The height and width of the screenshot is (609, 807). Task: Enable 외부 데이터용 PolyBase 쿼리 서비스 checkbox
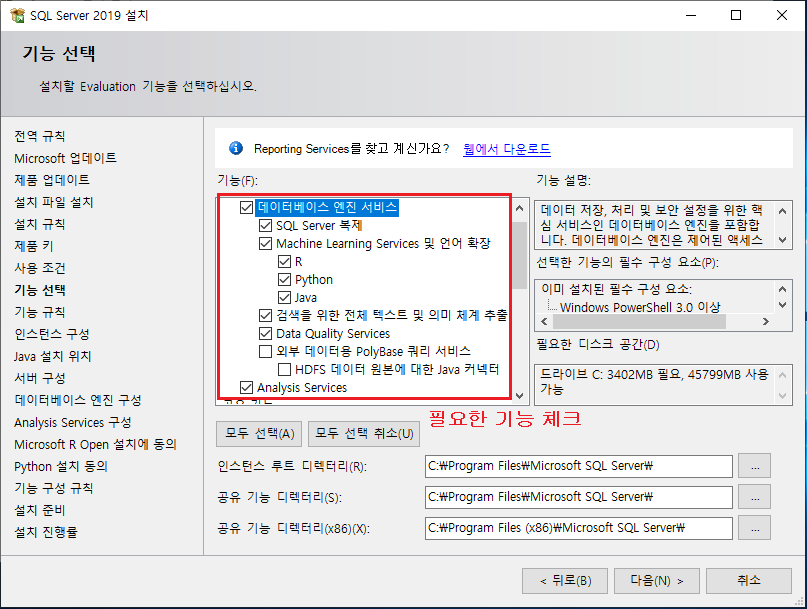tap(266, 352)
